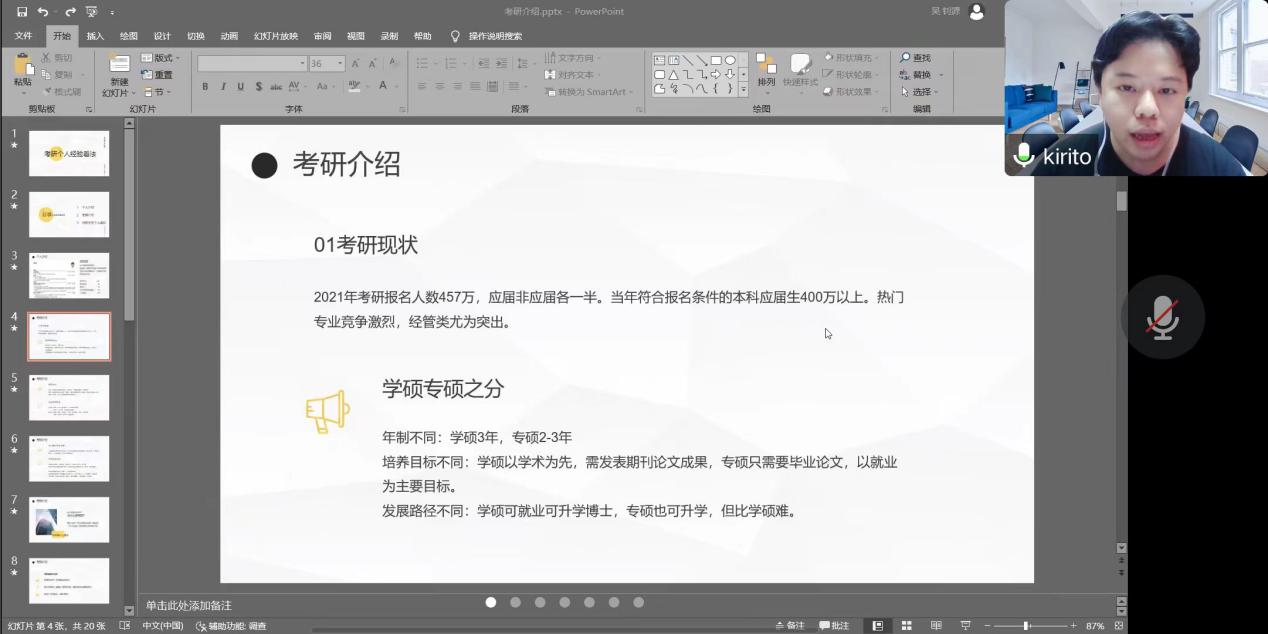Click the New Slide icon
The height and width of the screenshot is (634, 1268).
[119, 65]
